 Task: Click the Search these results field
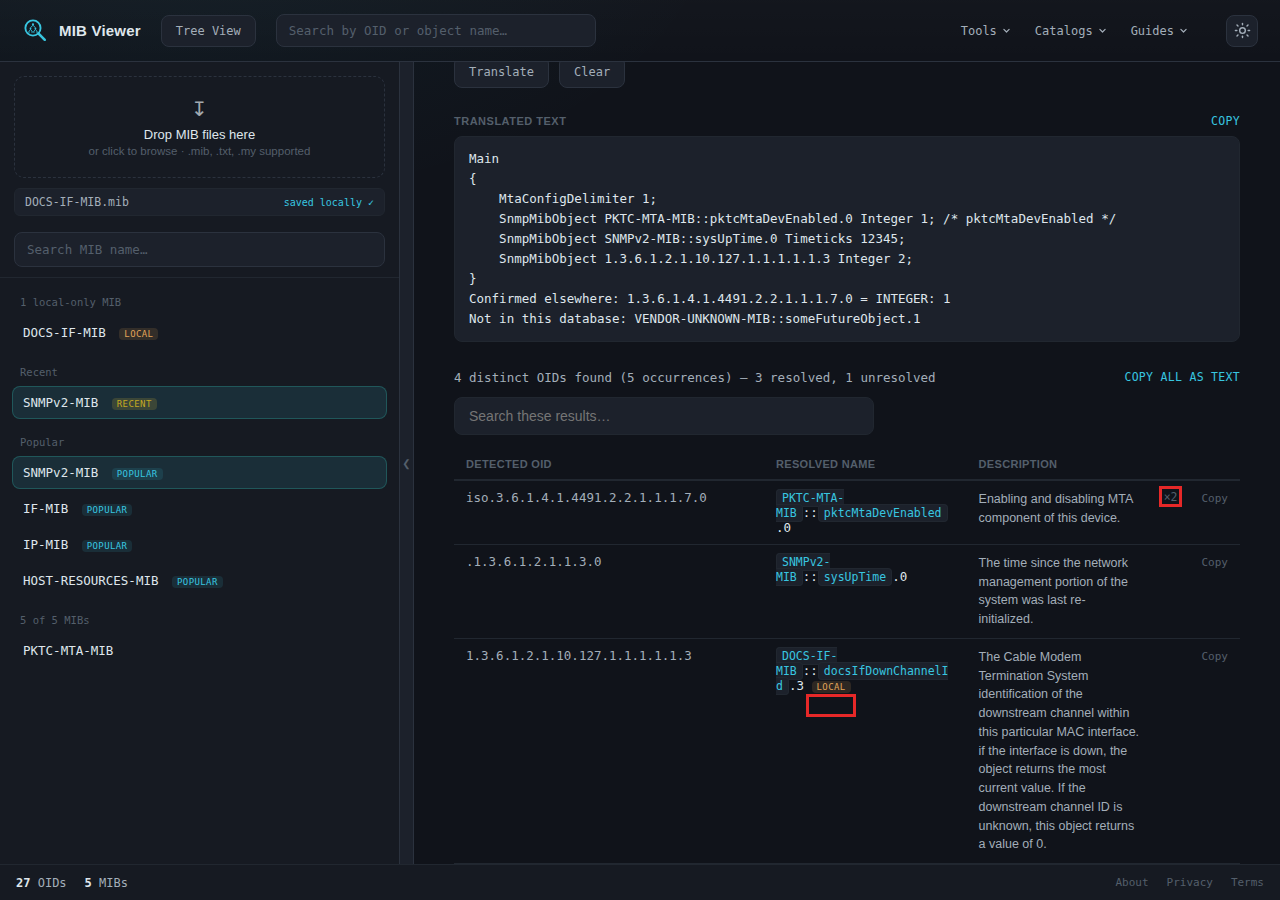coord(664,416)
